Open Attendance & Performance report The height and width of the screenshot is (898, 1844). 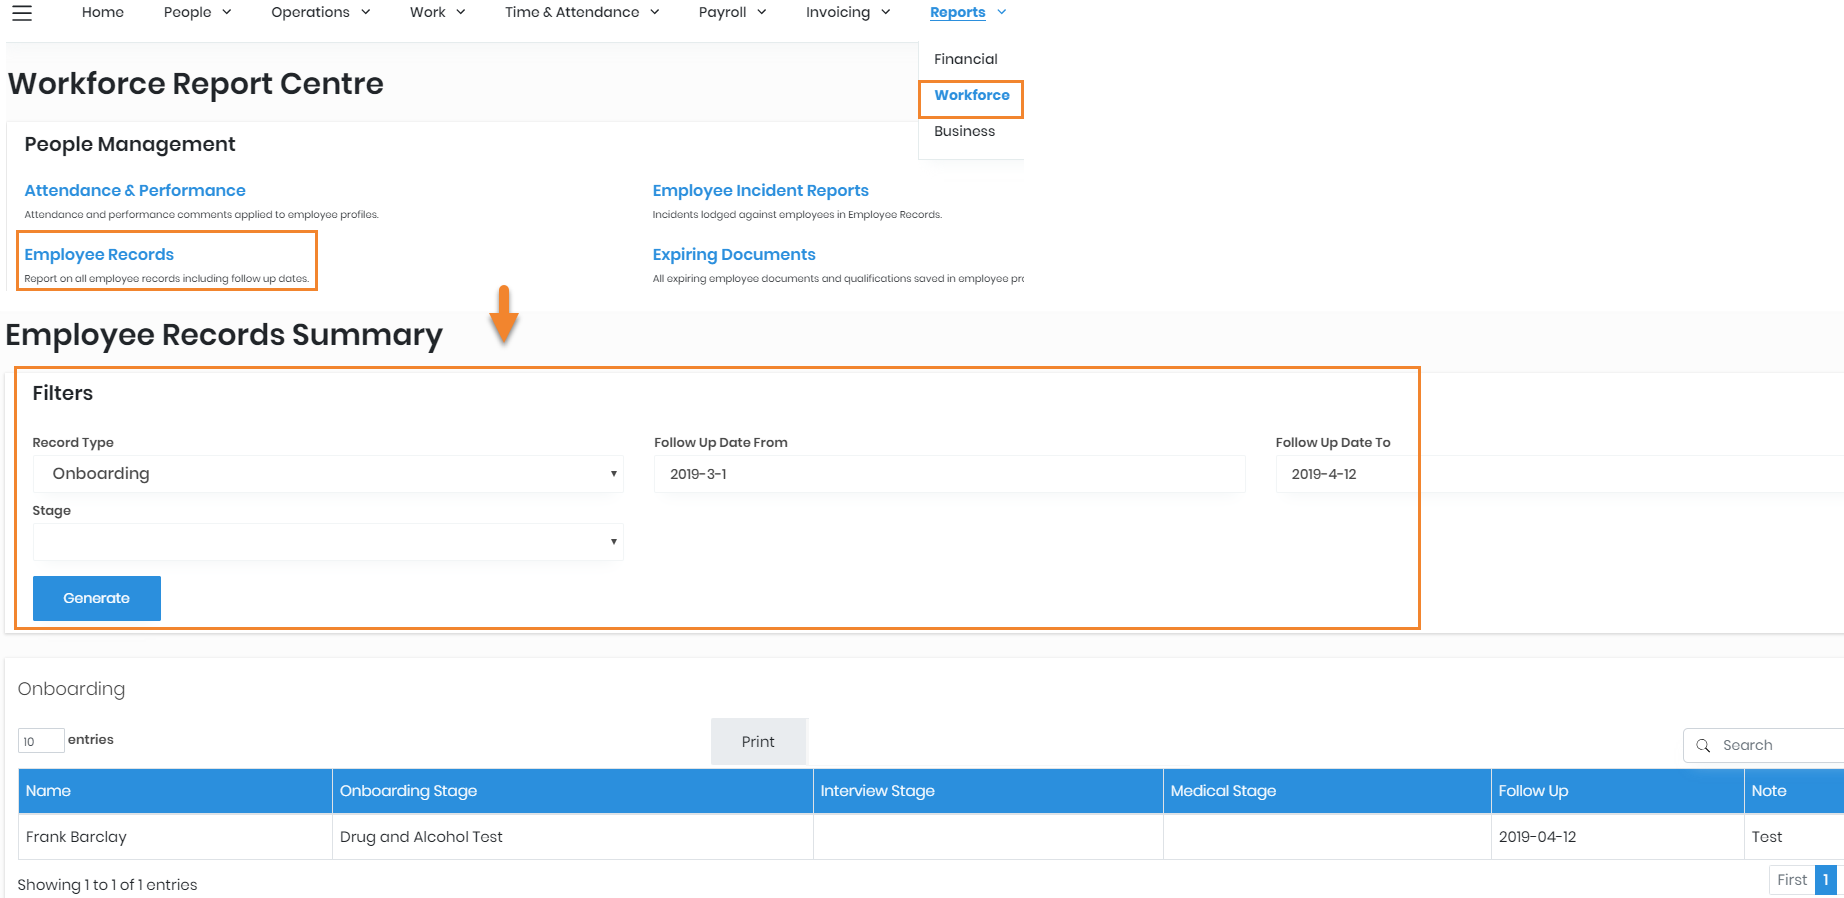pos(135,190)
